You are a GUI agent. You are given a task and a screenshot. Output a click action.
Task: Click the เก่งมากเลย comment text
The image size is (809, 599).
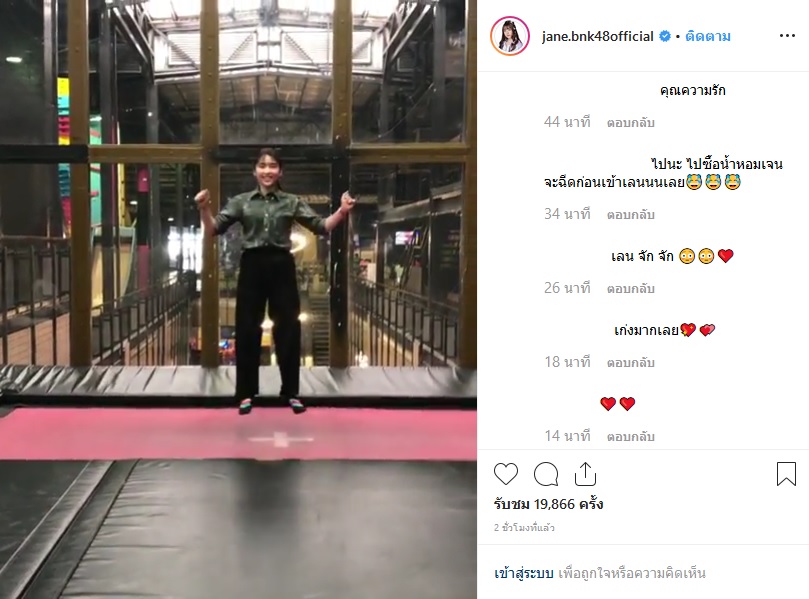[646, 330]
